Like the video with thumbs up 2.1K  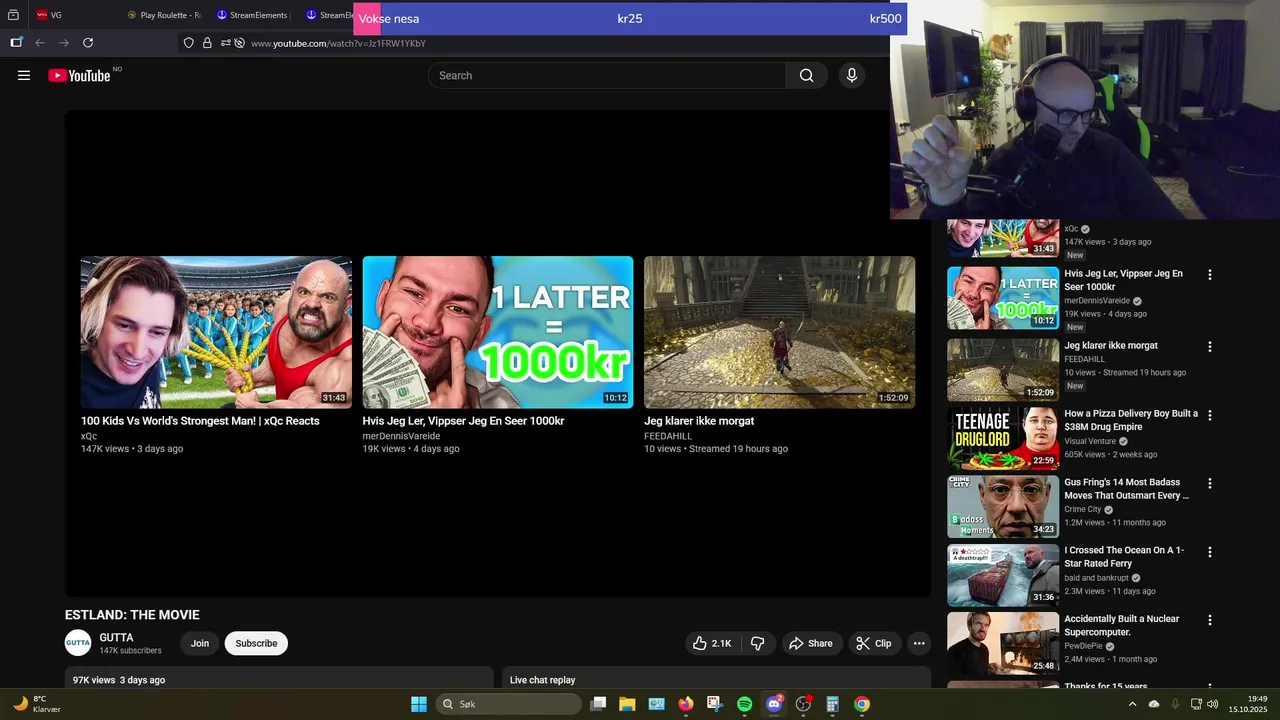[x=712, y=643]
